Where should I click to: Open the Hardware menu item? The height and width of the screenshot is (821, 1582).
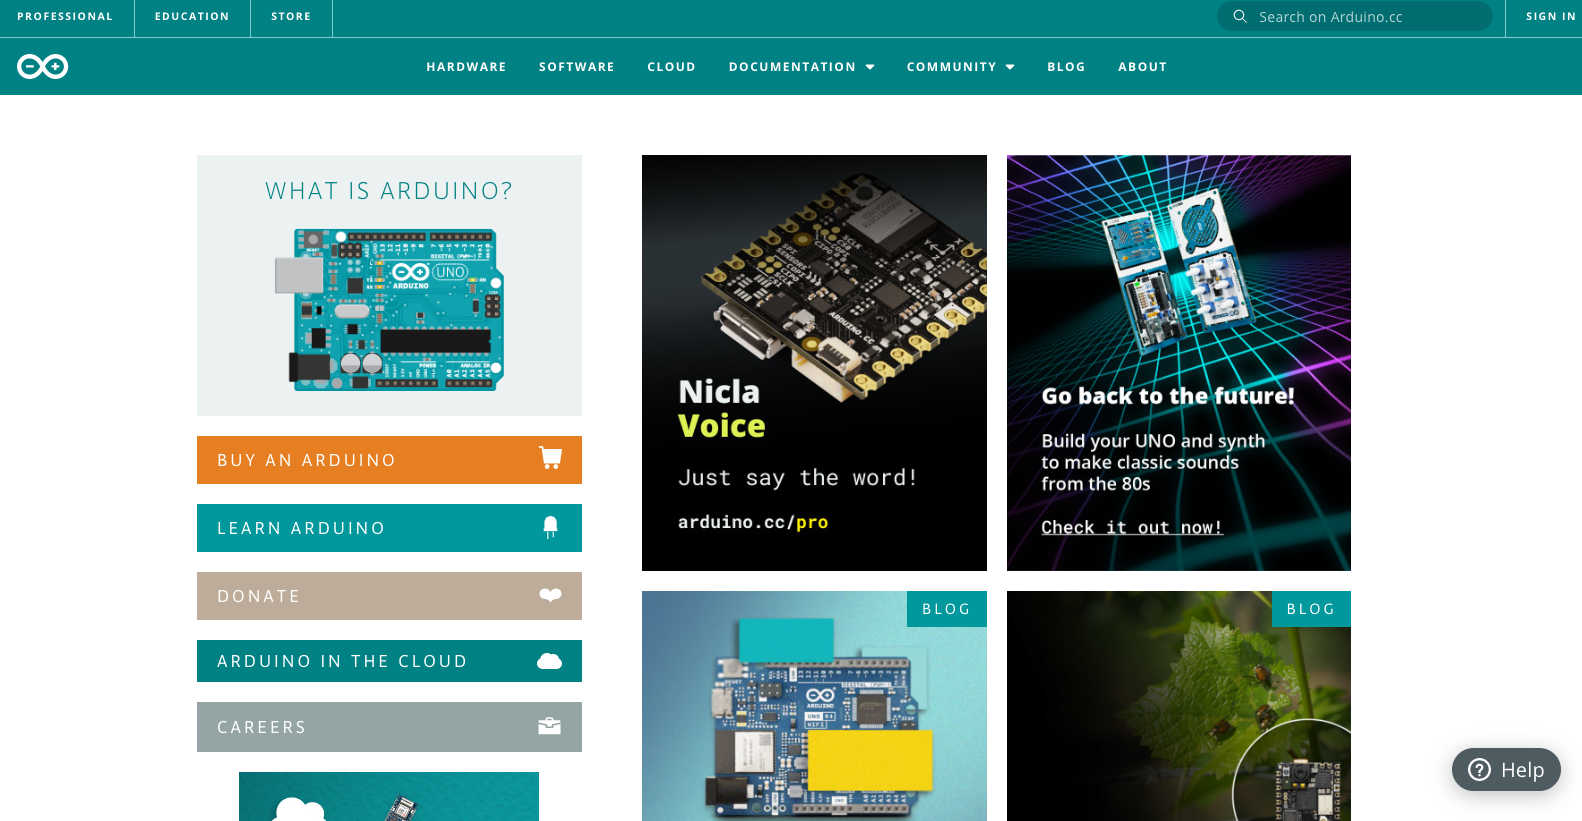[466, 67]
